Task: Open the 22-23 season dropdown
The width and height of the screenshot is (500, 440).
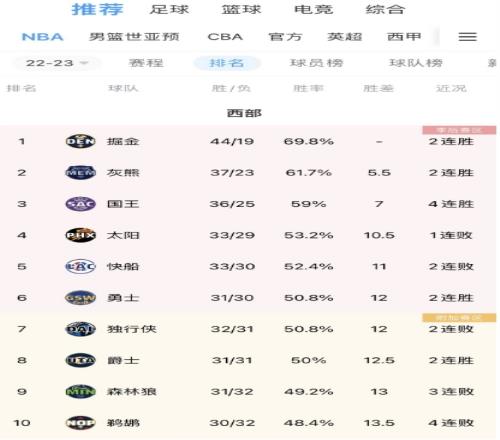Action: pos(57,63)
